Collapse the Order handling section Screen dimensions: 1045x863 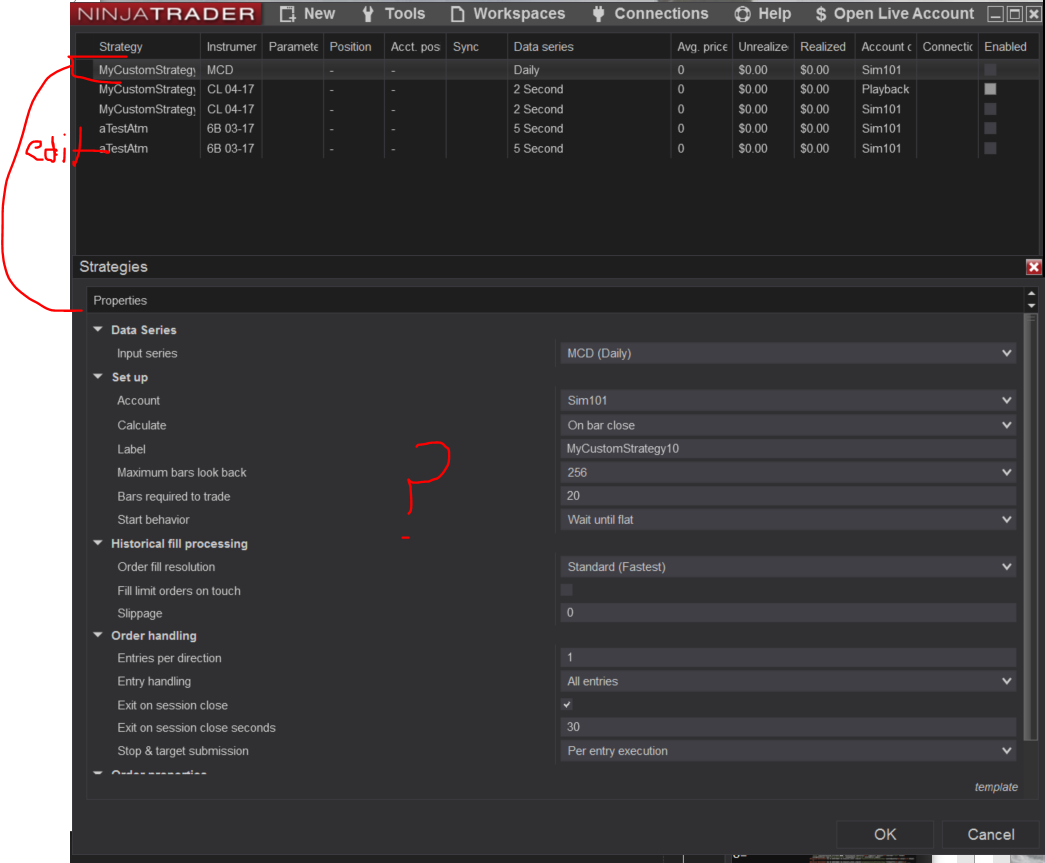(98, 635)
